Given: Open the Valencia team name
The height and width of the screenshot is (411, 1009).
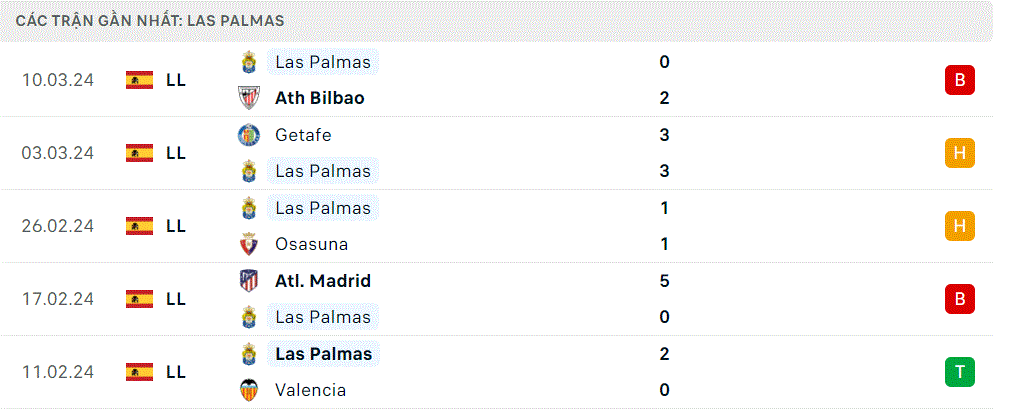Looking at the screenshot, I should (x=310, y=390).
